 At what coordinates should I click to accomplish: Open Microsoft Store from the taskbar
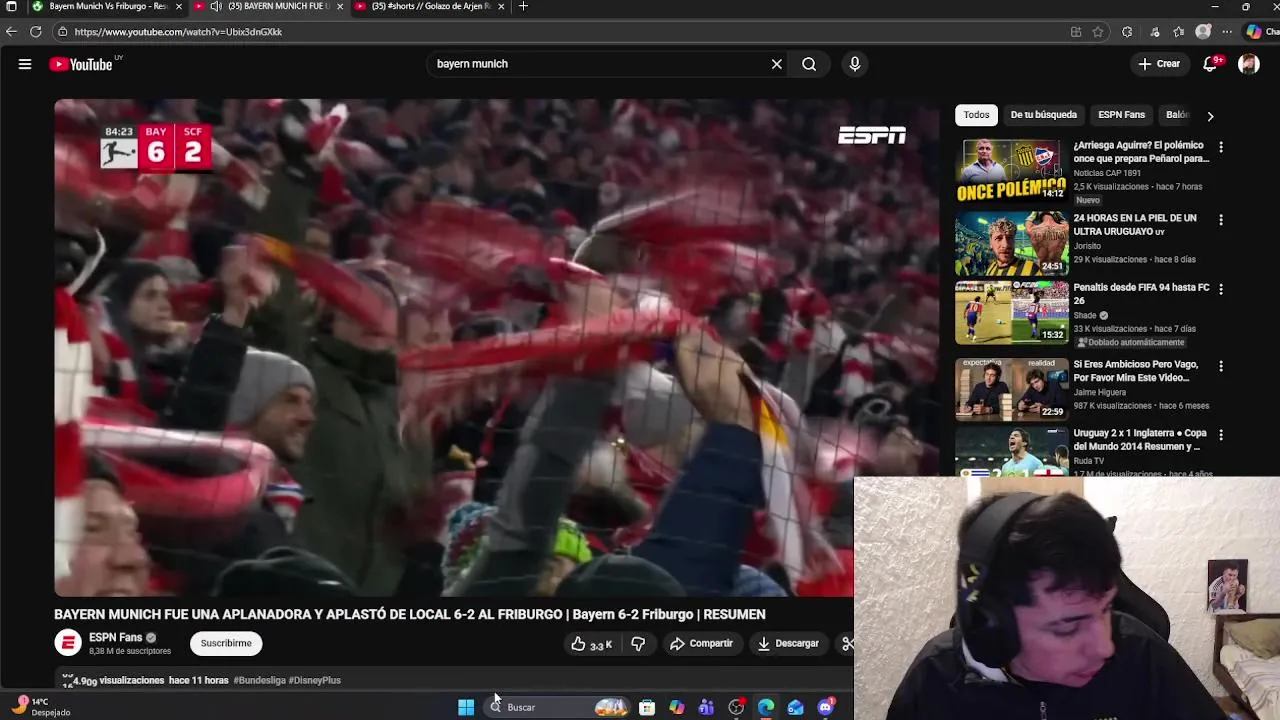tap(647, 707)
